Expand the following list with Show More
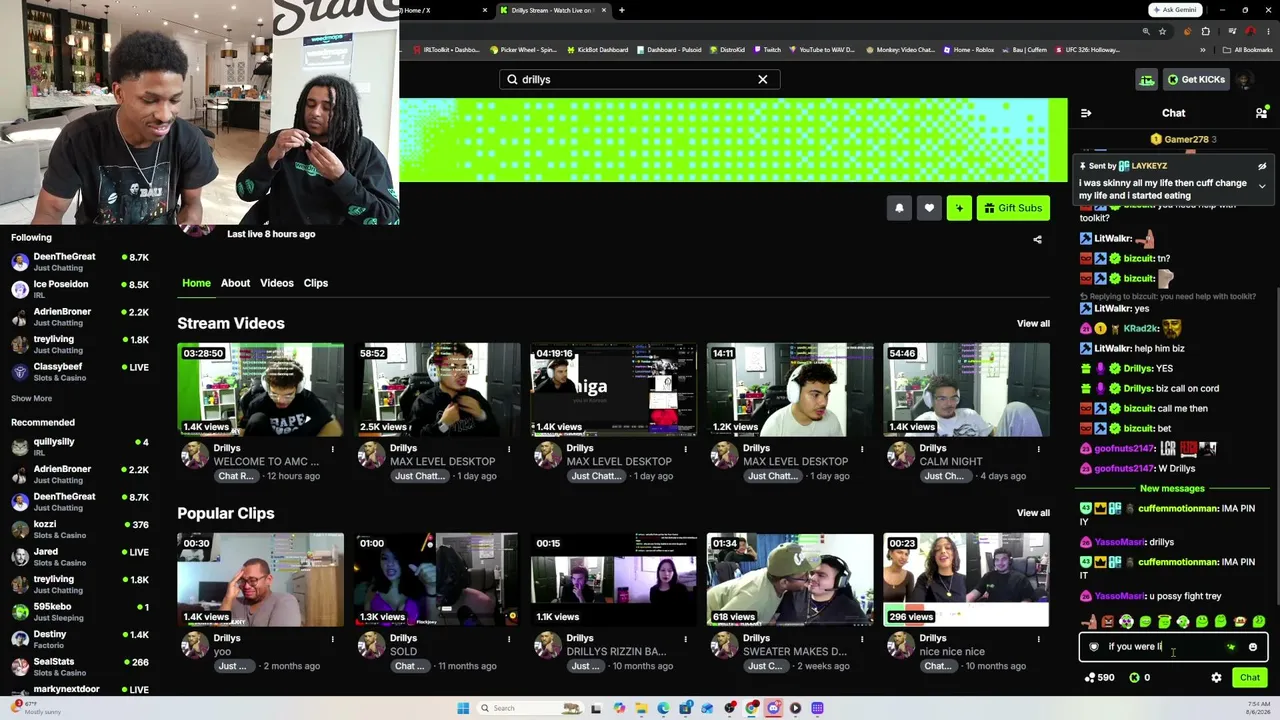Screen dimensions: 1280x720 (x=31, y=398)
